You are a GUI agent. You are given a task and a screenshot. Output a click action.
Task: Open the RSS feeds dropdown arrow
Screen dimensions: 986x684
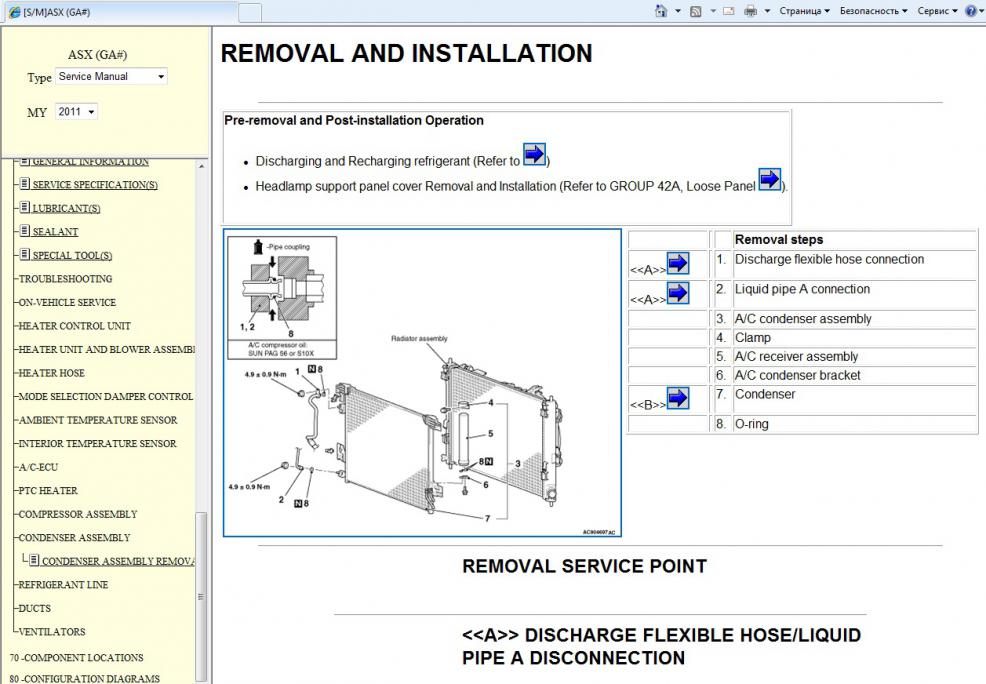712,11
